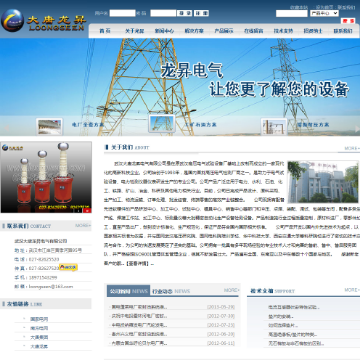
Task: Open the 产品展示 menu item
Action: point(224,31)
